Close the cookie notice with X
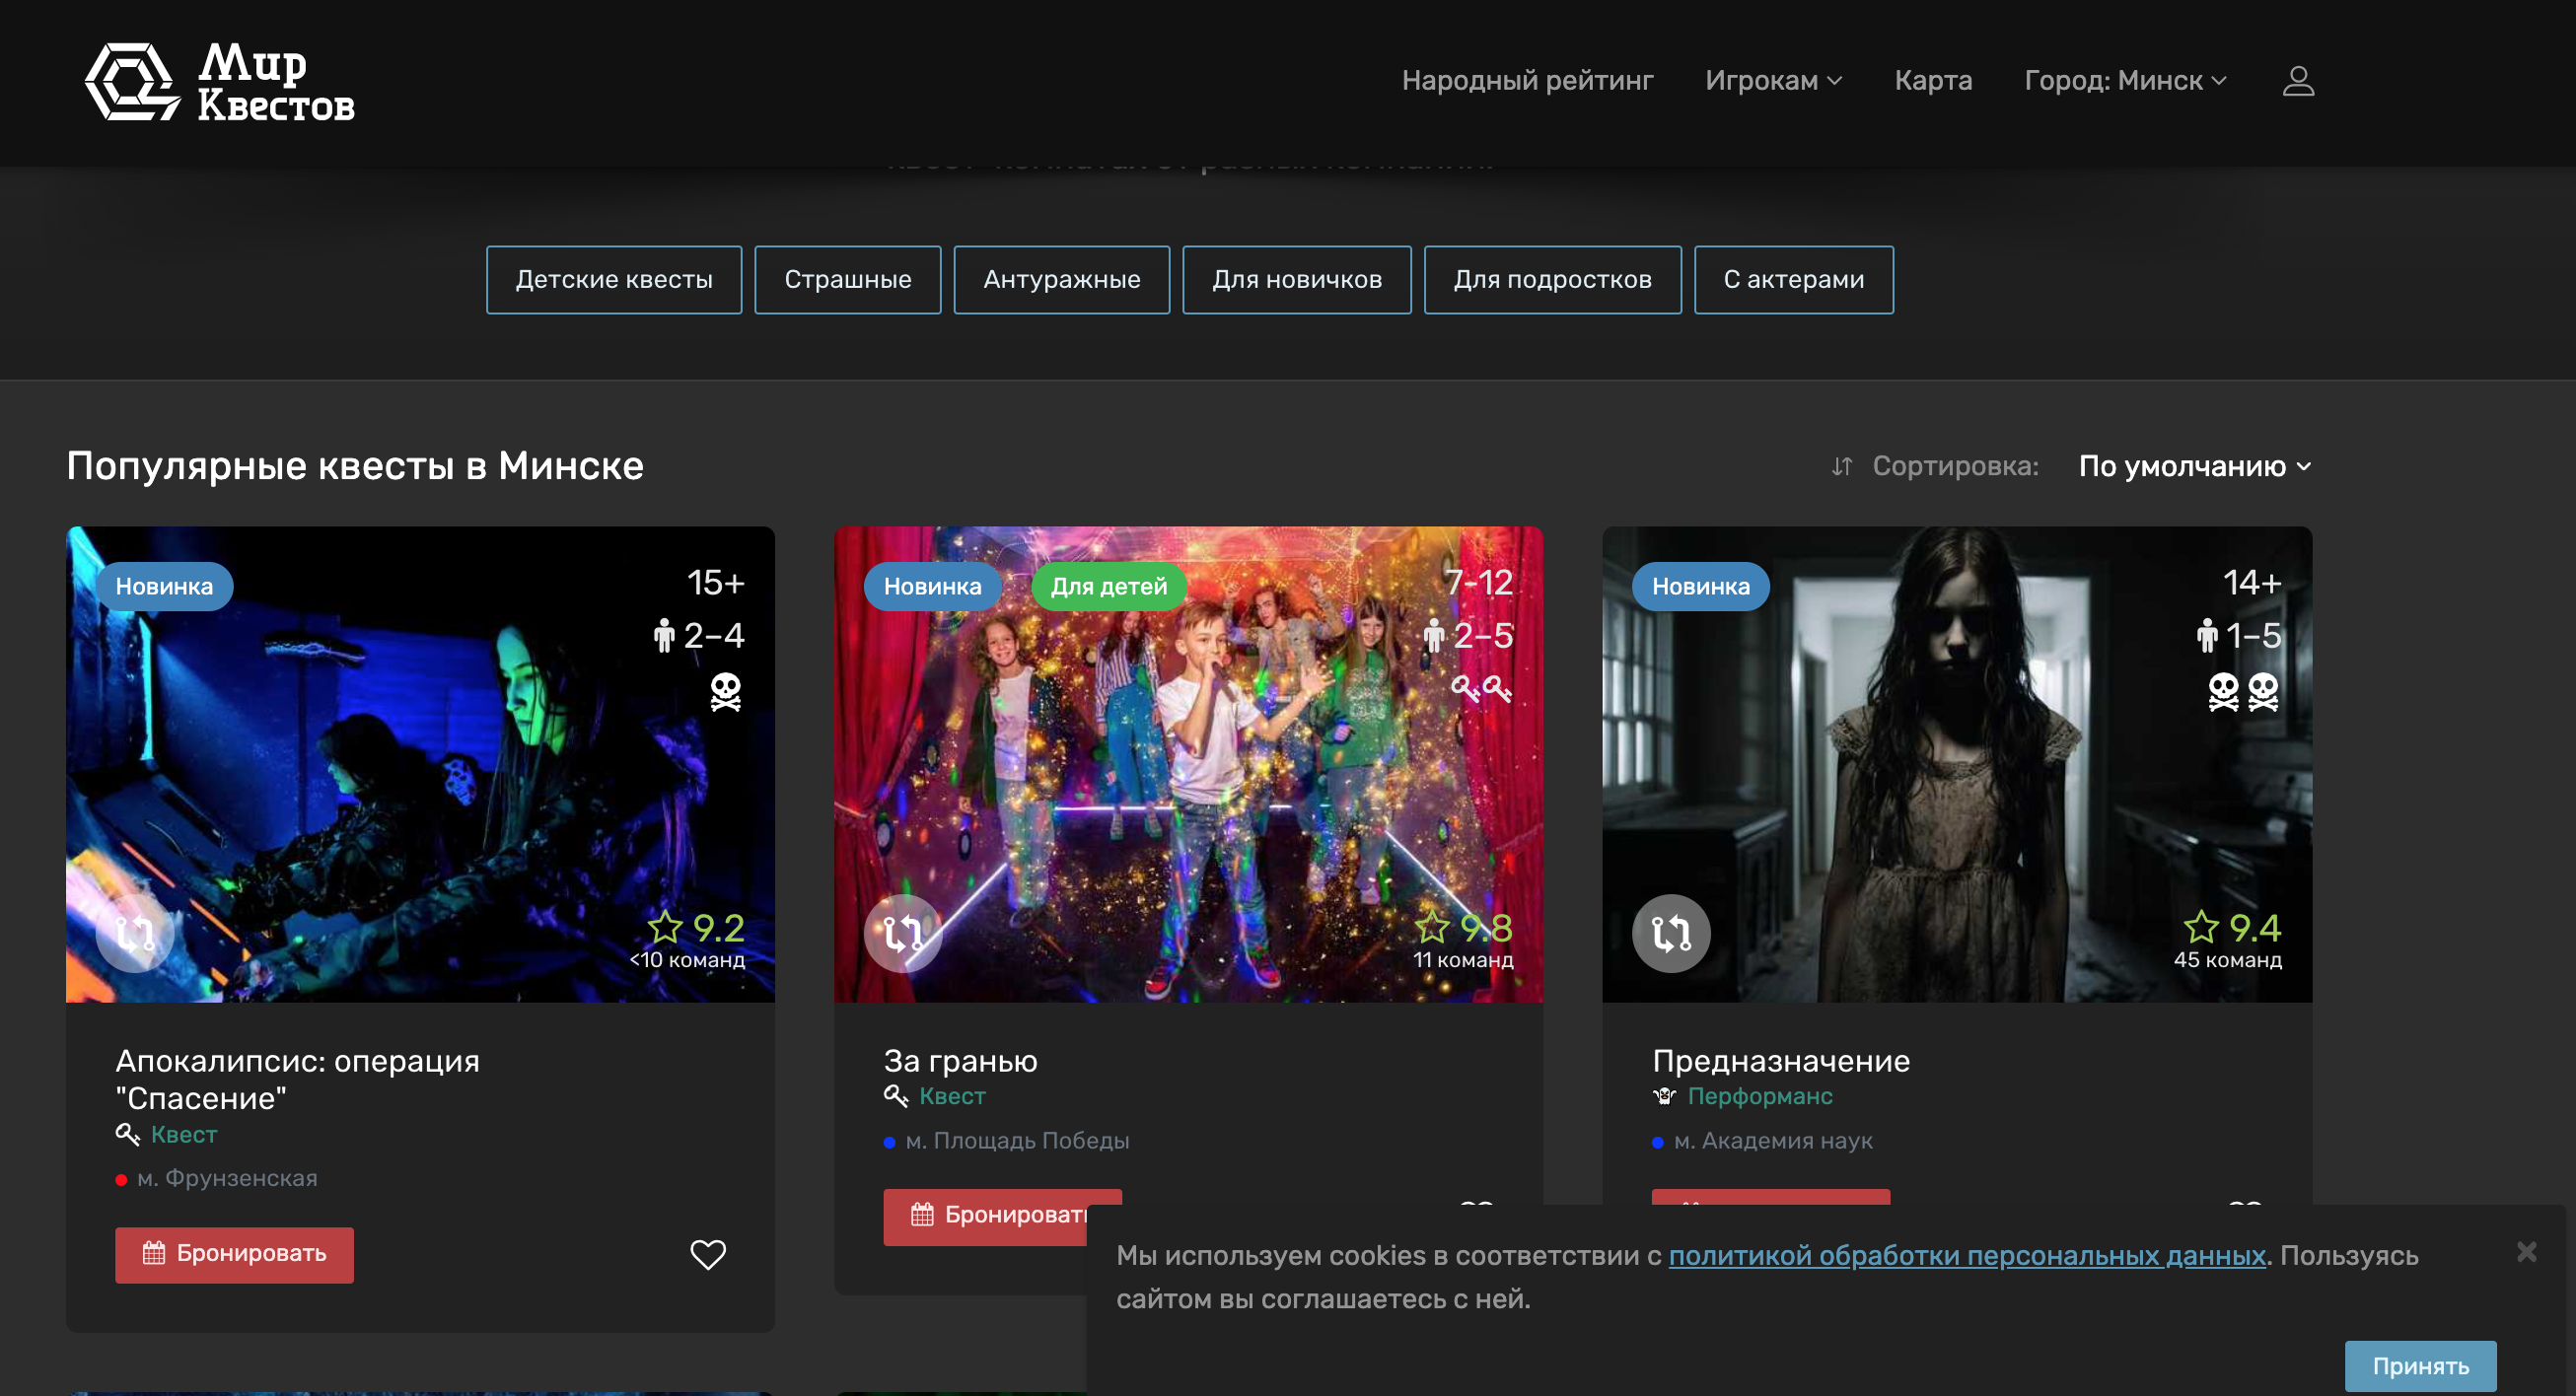The height and width of the screenshot is (1396, 2576). pos(2527,1252)
